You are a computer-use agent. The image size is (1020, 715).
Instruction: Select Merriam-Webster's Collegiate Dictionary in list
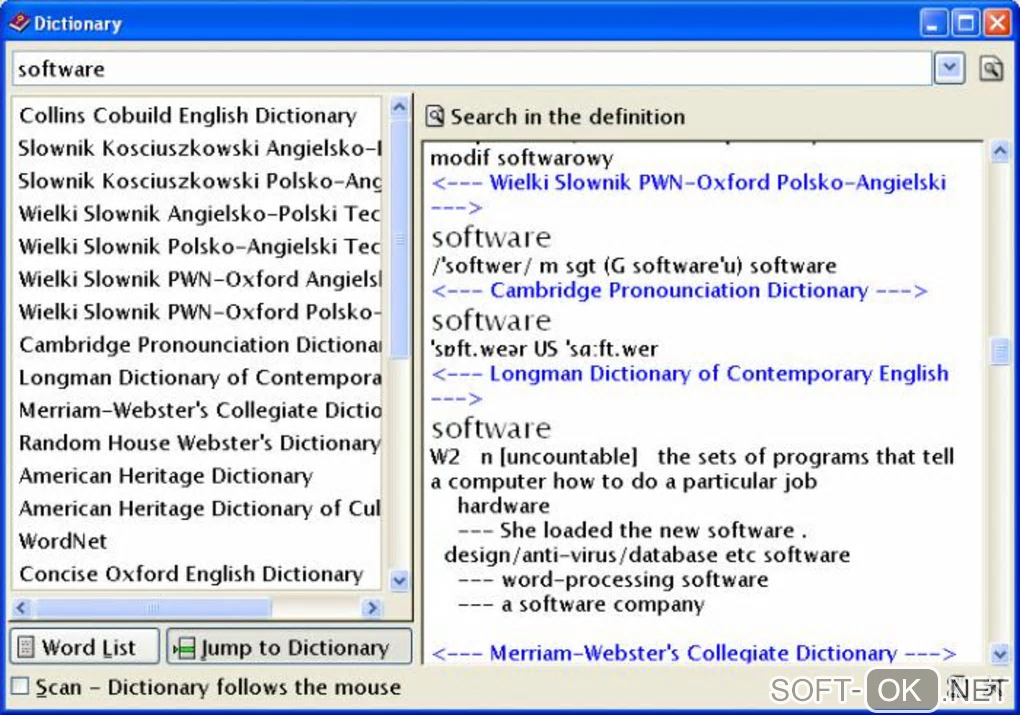point(196,410)
